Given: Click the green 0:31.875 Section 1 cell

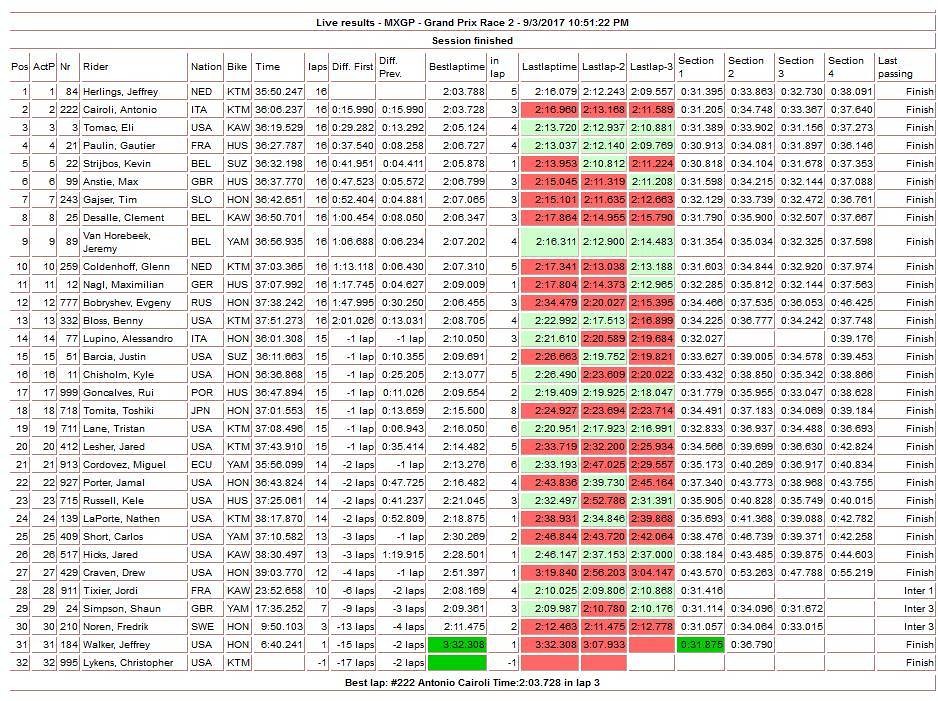Looking at the screenshot, I should click(x=699, y=645).
